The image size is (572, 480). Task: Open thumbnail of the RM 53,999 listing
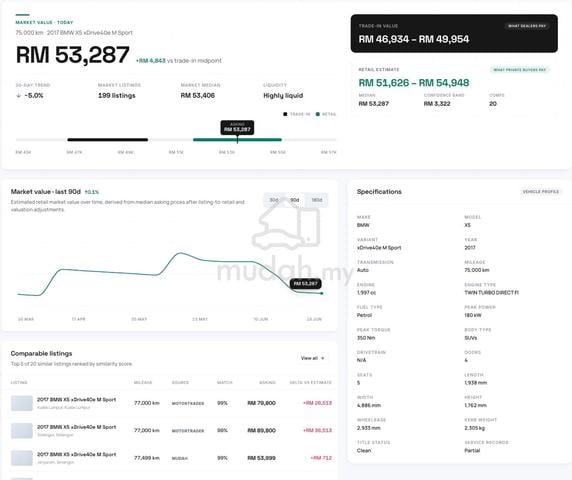pyautogui.click(x=22, y=458)
